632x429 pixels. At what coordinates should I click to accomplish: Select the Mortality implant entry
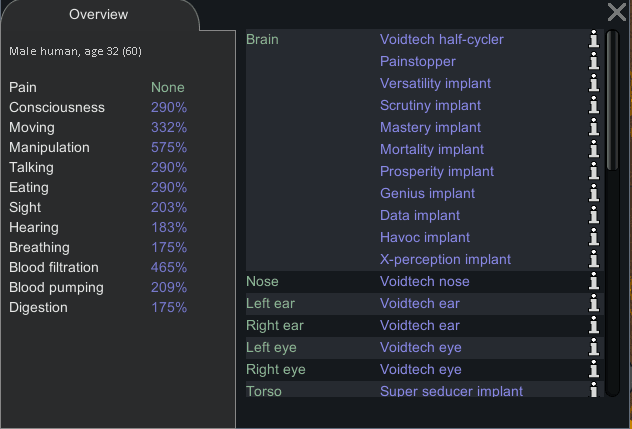click(x=431, y=150)
